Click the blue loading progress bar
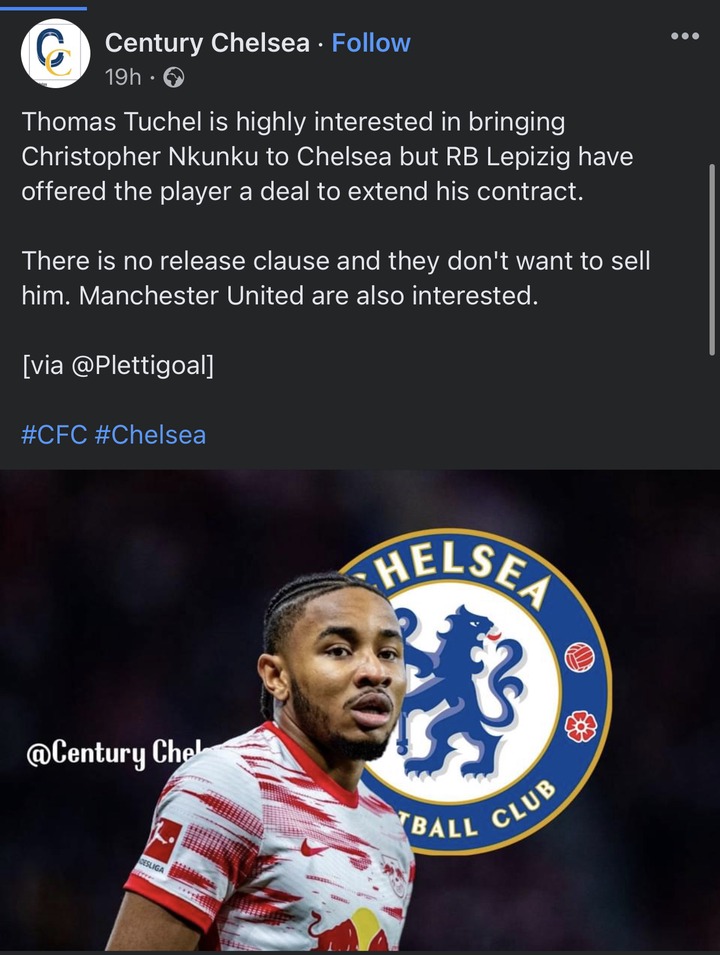Viewport: 720px width, 955px height. pyautogui.click(x=43, y=8)
